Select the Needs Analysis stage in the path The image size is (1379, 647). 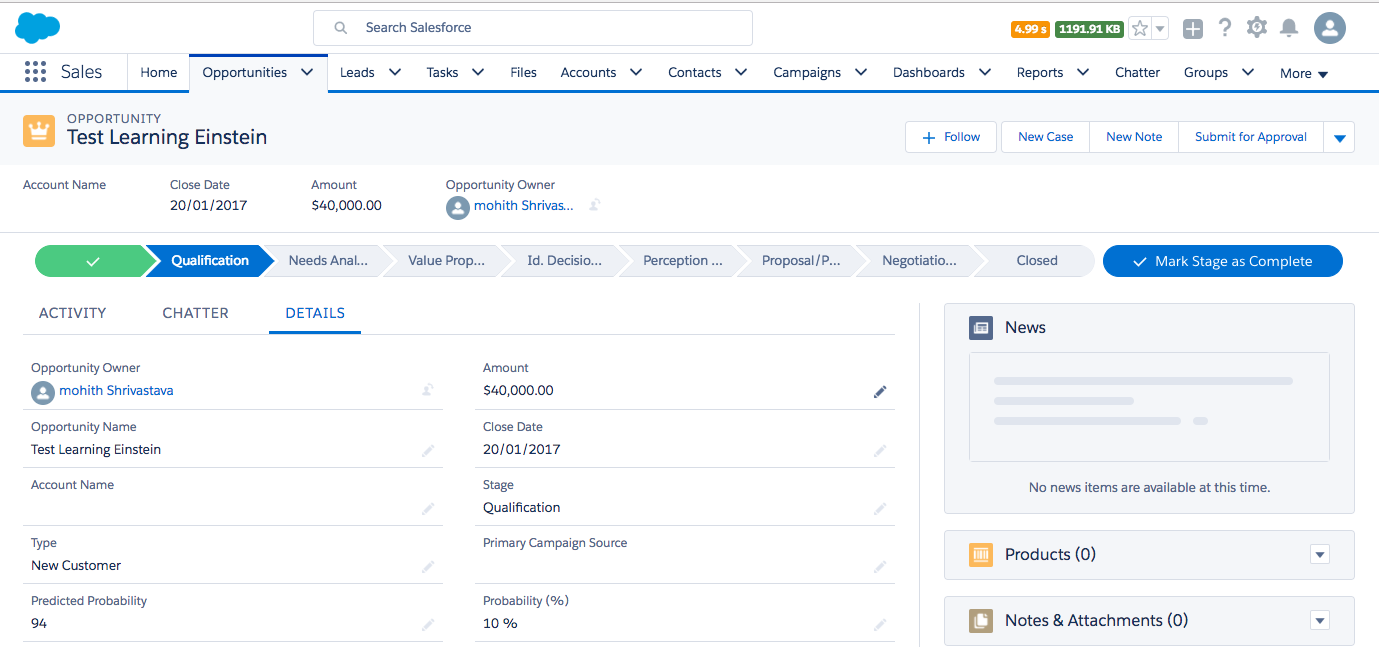328,261
